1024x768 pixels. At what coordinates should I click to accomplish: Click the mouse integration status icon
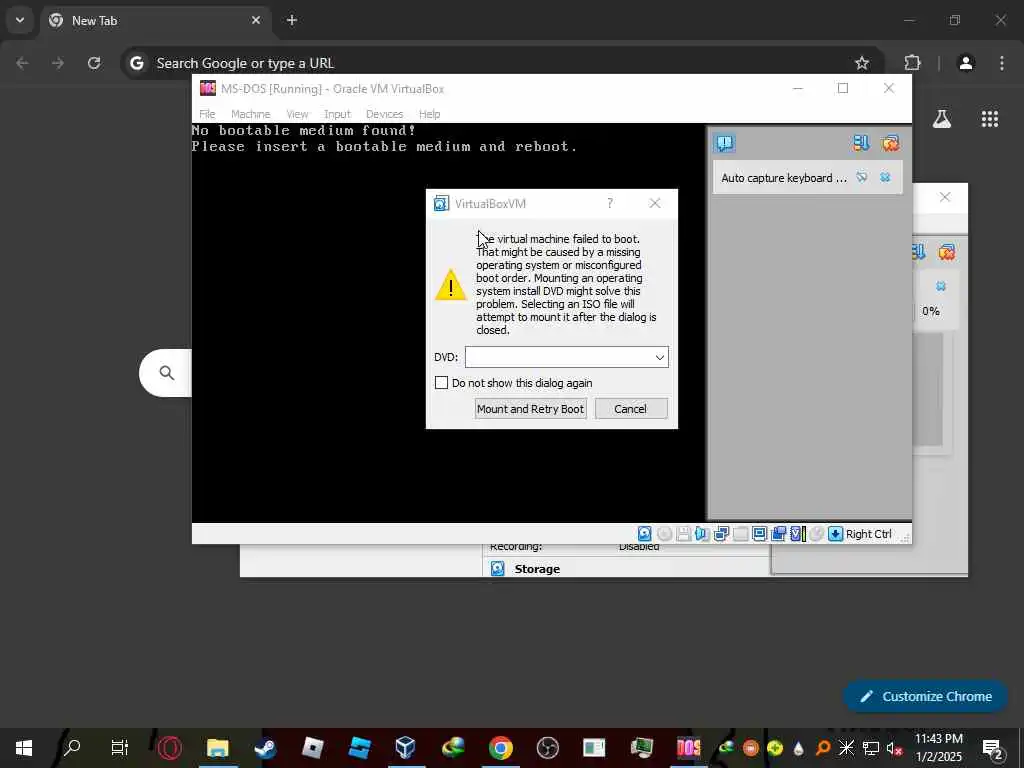(816, 534)
